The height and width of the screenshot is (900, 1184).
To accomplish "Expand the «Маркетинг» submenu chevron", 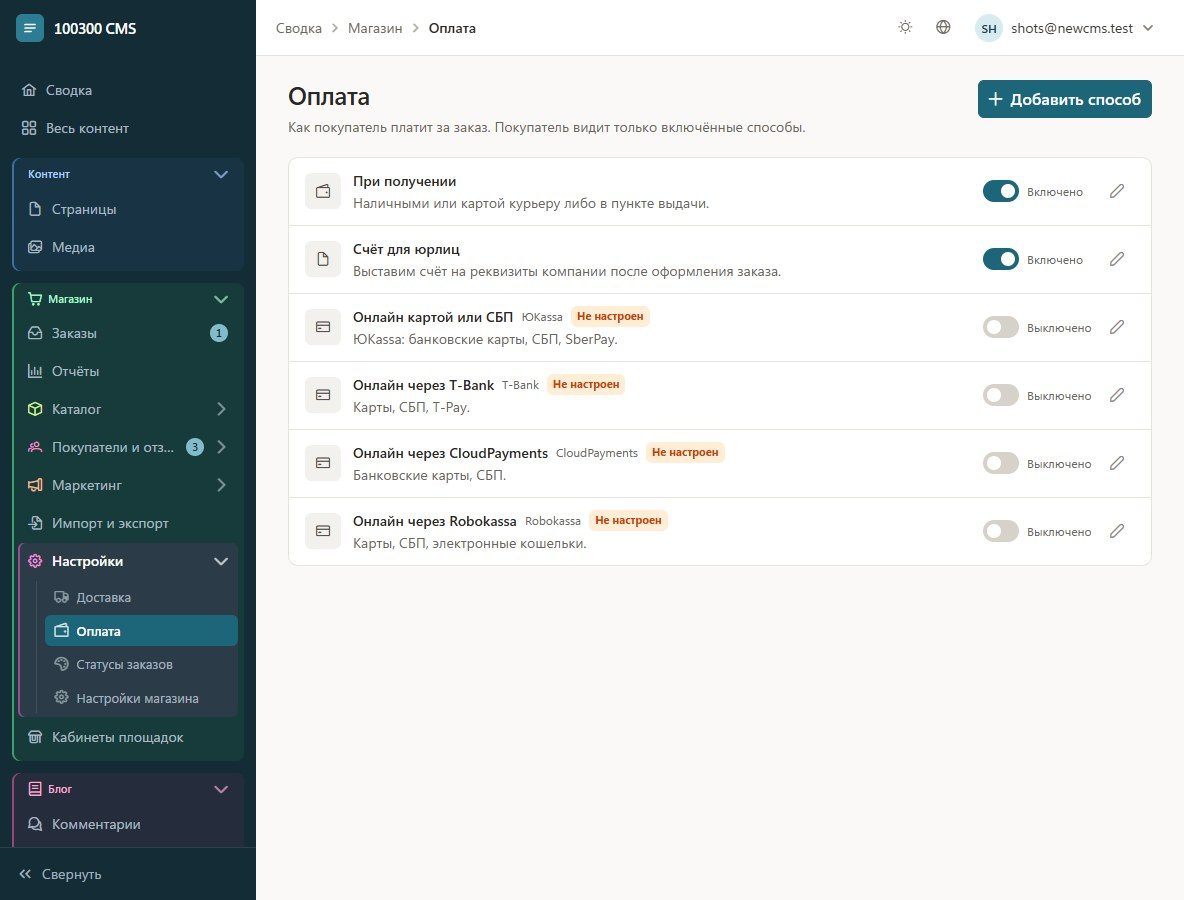I will [x=221, y=485].
